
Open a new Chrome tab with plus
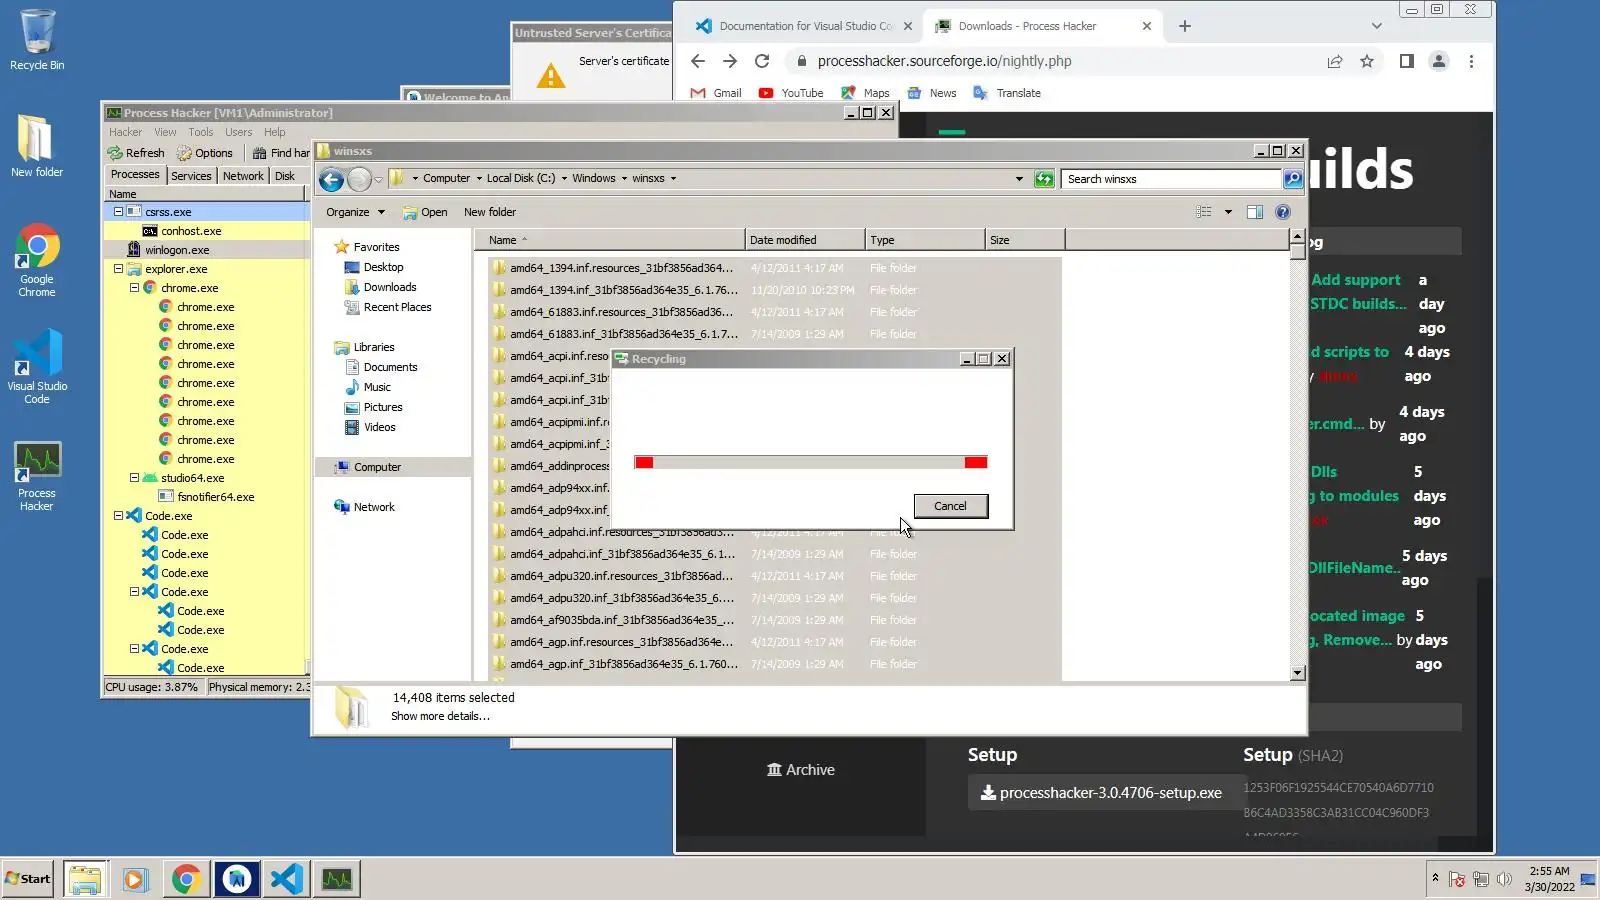1185,26
